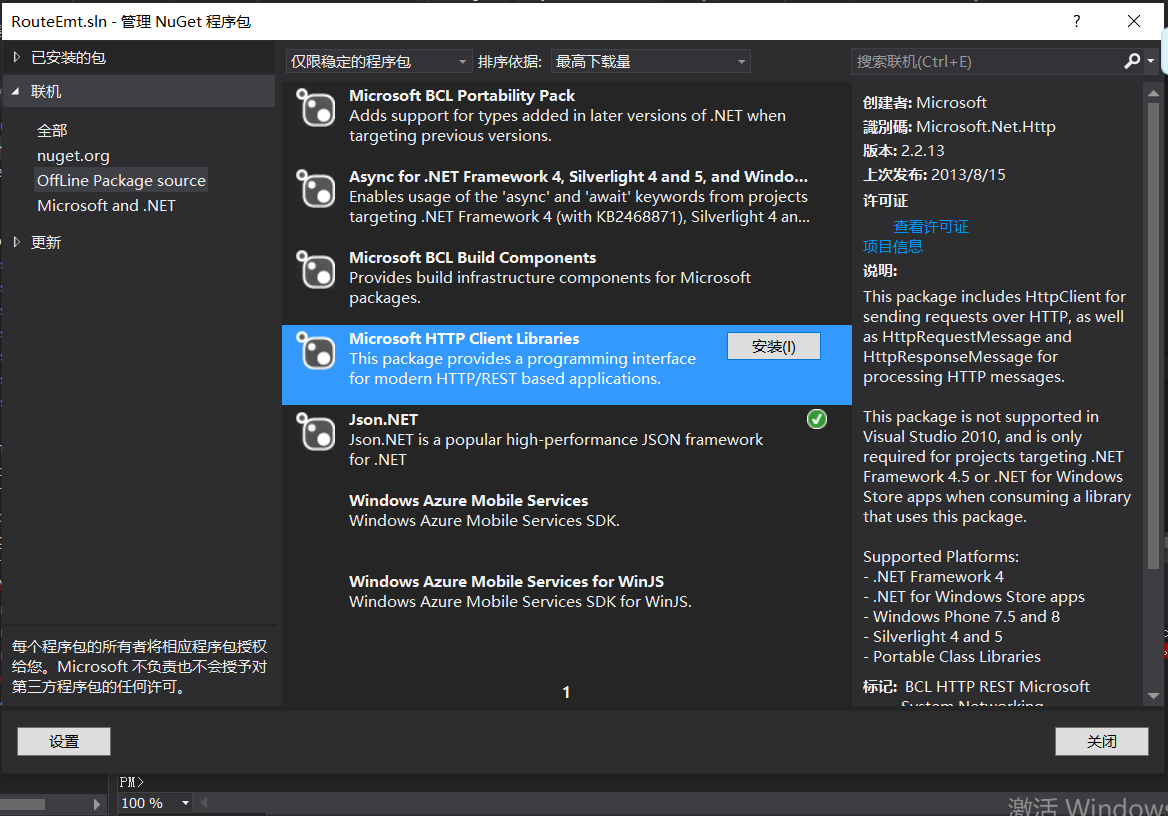1168x816 pixels.
Task: Click the Async for .NET Framework package icon
Action: 316,189
